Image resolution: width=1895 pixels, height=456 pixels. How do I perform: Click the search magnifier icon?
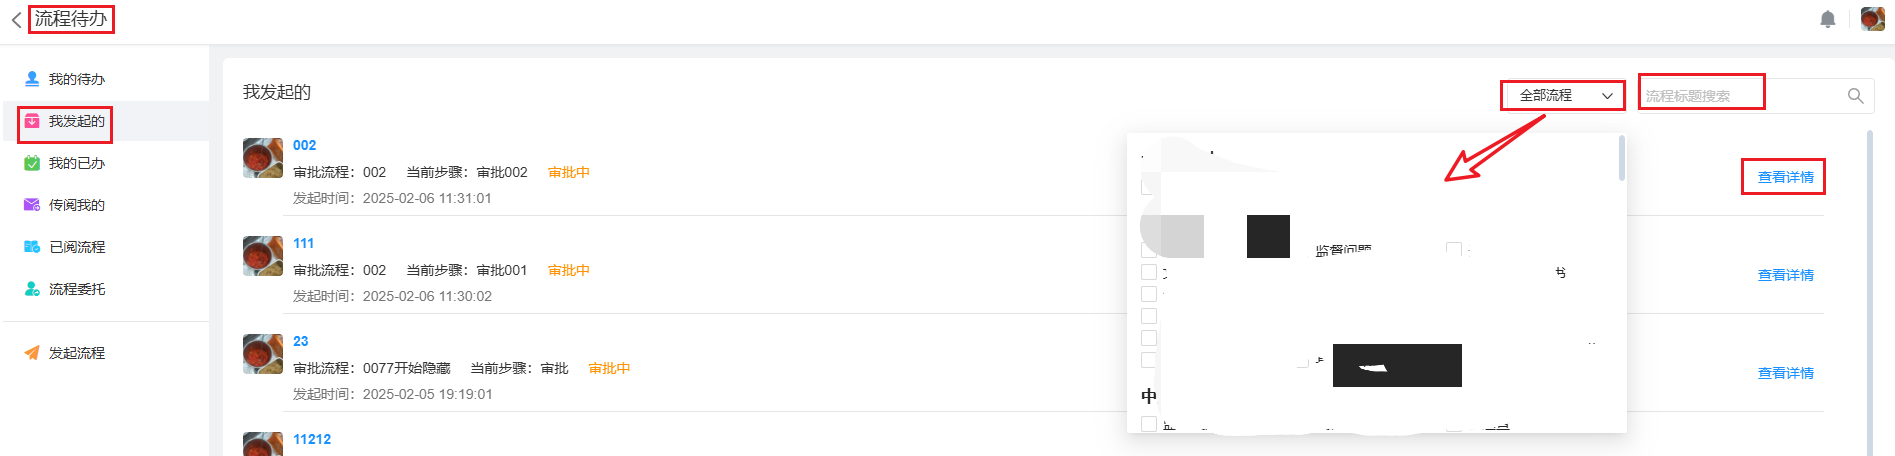[1855, 96]
